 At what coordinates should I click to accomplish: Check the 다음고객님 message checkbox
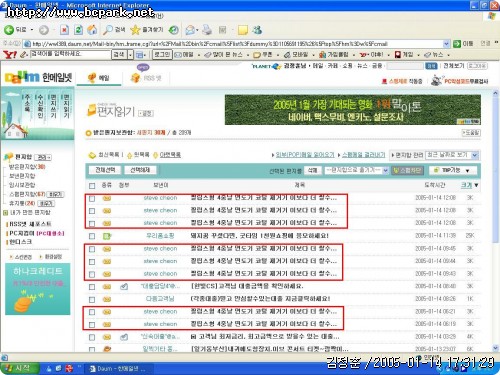tap(92, 299)
